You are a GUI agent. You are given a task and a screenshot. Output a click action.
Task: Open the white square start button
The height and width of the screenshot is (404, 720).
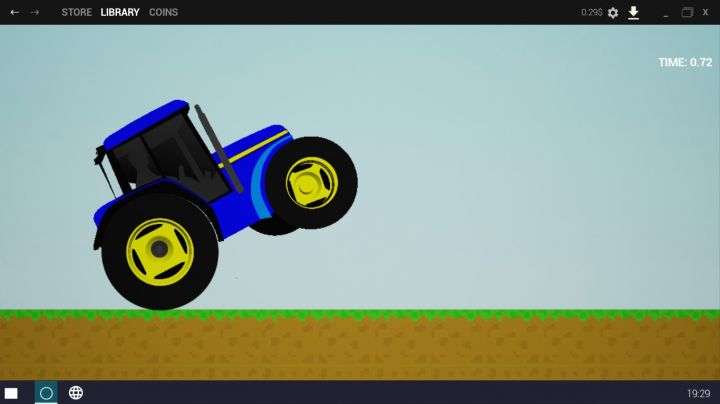[11, 393]
